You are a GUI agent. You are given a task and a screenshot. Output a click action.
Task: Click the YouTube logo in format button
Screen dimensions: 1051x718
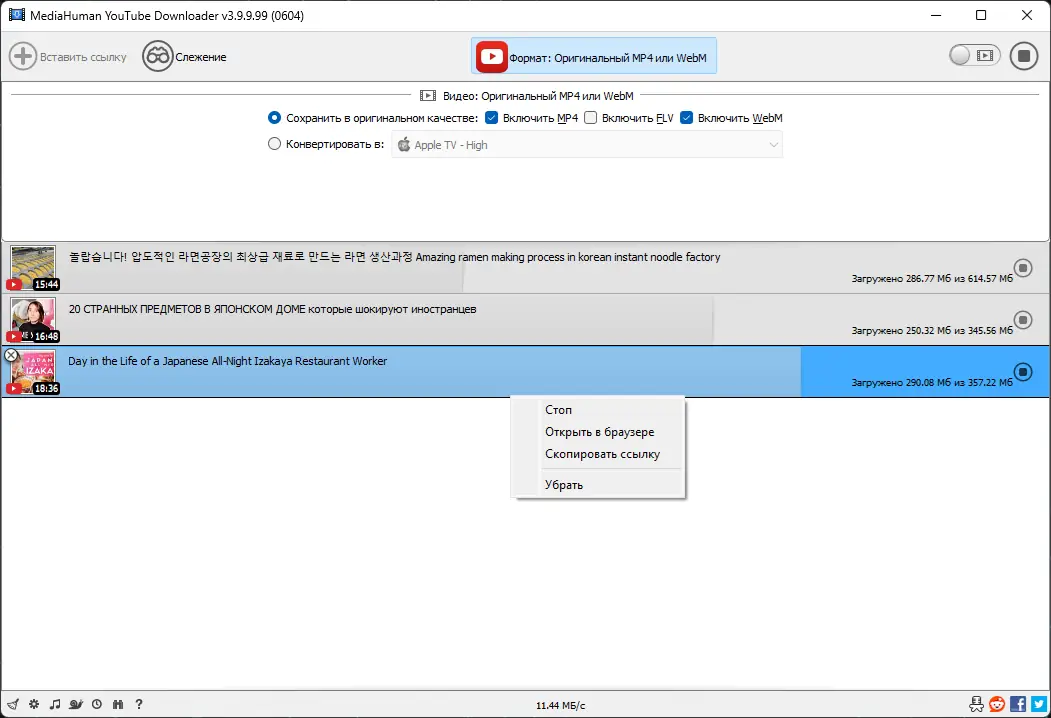tap(491, 57)
